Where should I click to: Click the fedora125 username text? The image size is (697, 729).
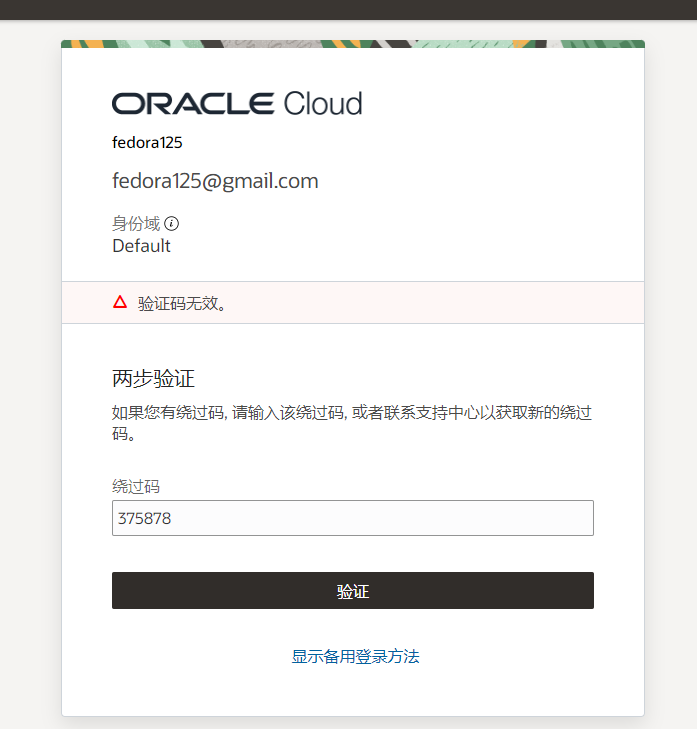tap(147, 142)
